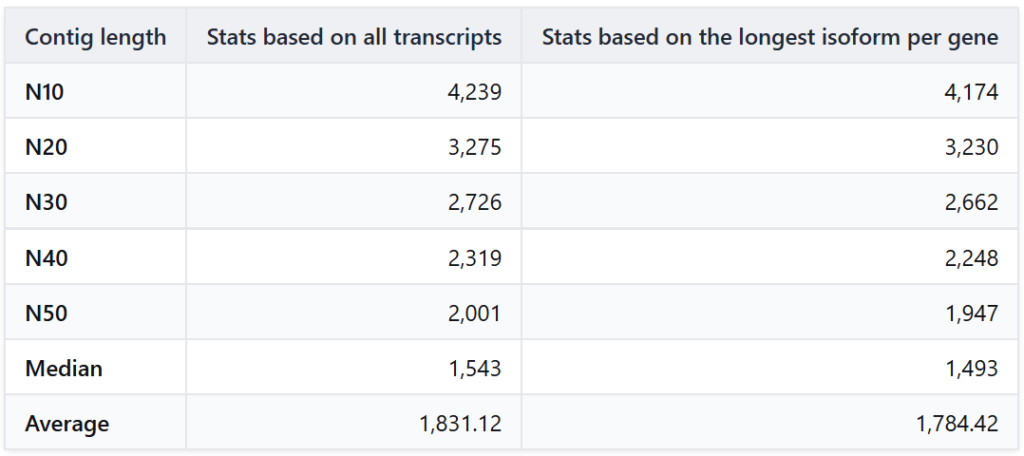Select the Average row label
The width and height of the screenshot is (1024, 456).
coord(67,423)
